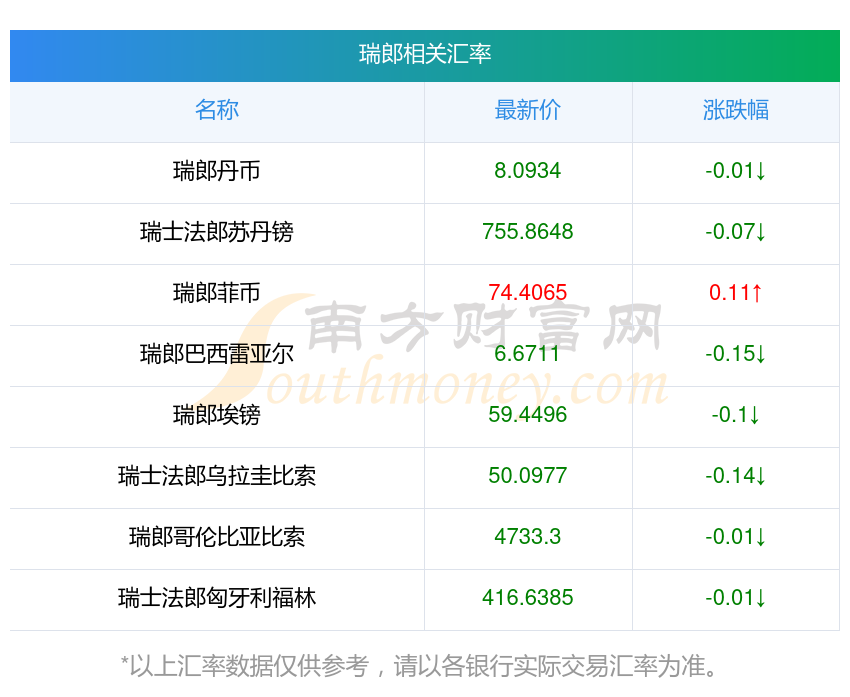Viewport: 850px width, 697px height.
Task: Select the 4733.3 latest price cell
Action: tap(528, 537)
